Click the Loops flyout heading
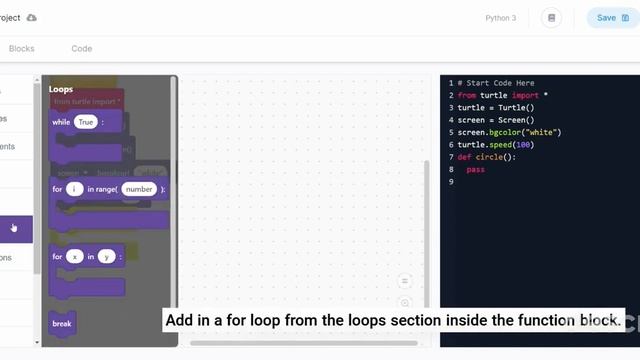The height and width of the screenshot is (360, 640). coord(61,89)
